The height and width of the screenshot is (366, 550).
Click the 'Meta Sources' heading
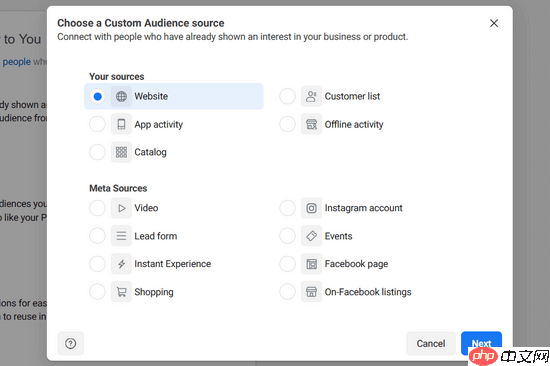click(118, 188)
